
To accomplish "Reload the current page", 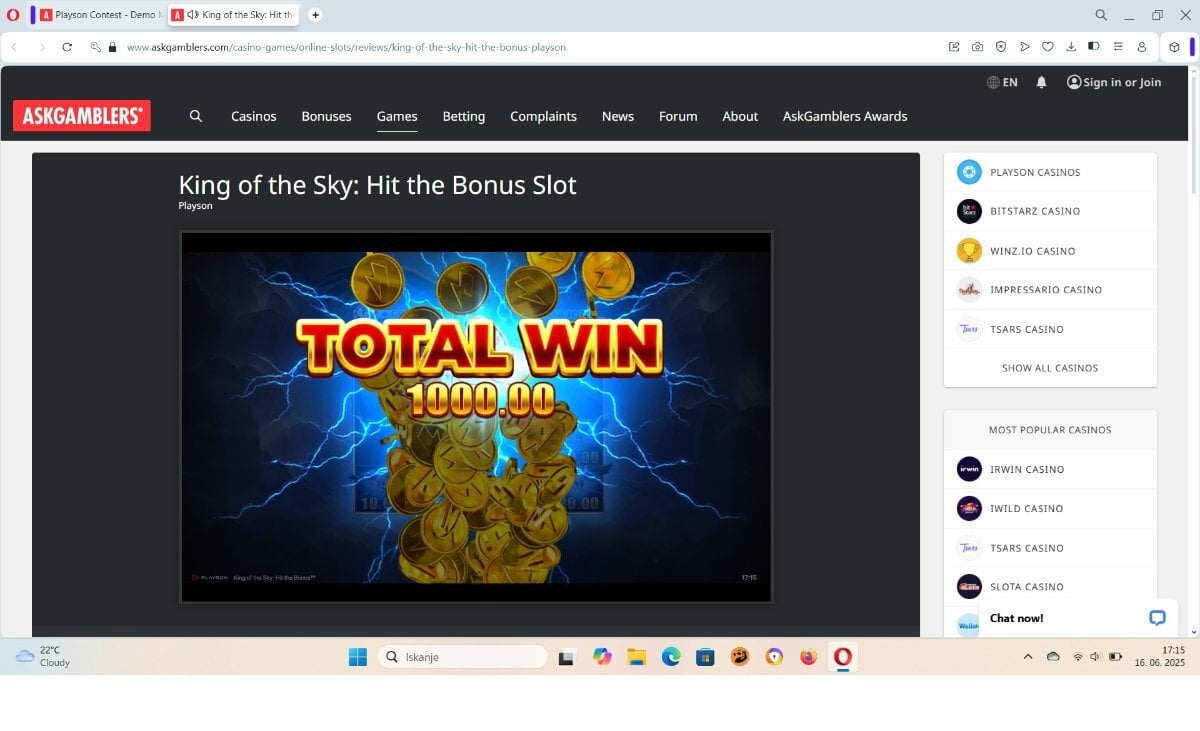I will pyautogui.click(x=67, y=47).
